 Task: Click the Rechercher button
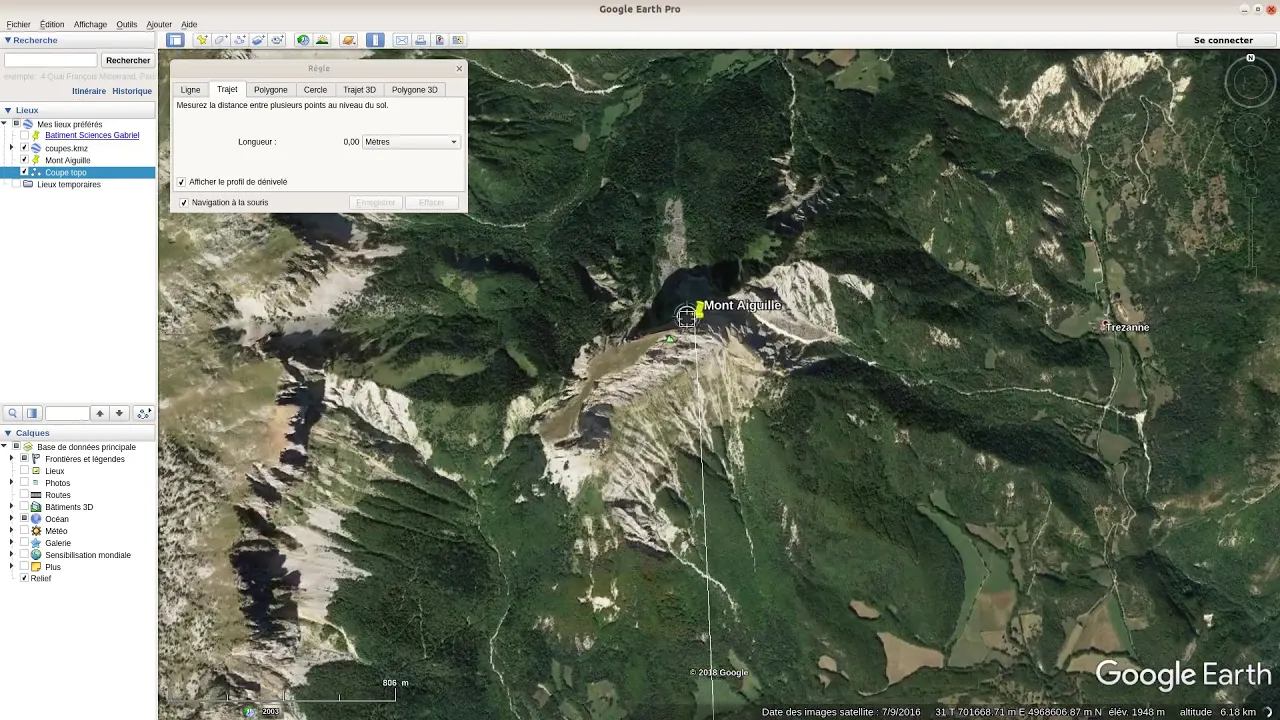(x=128, y=60)
